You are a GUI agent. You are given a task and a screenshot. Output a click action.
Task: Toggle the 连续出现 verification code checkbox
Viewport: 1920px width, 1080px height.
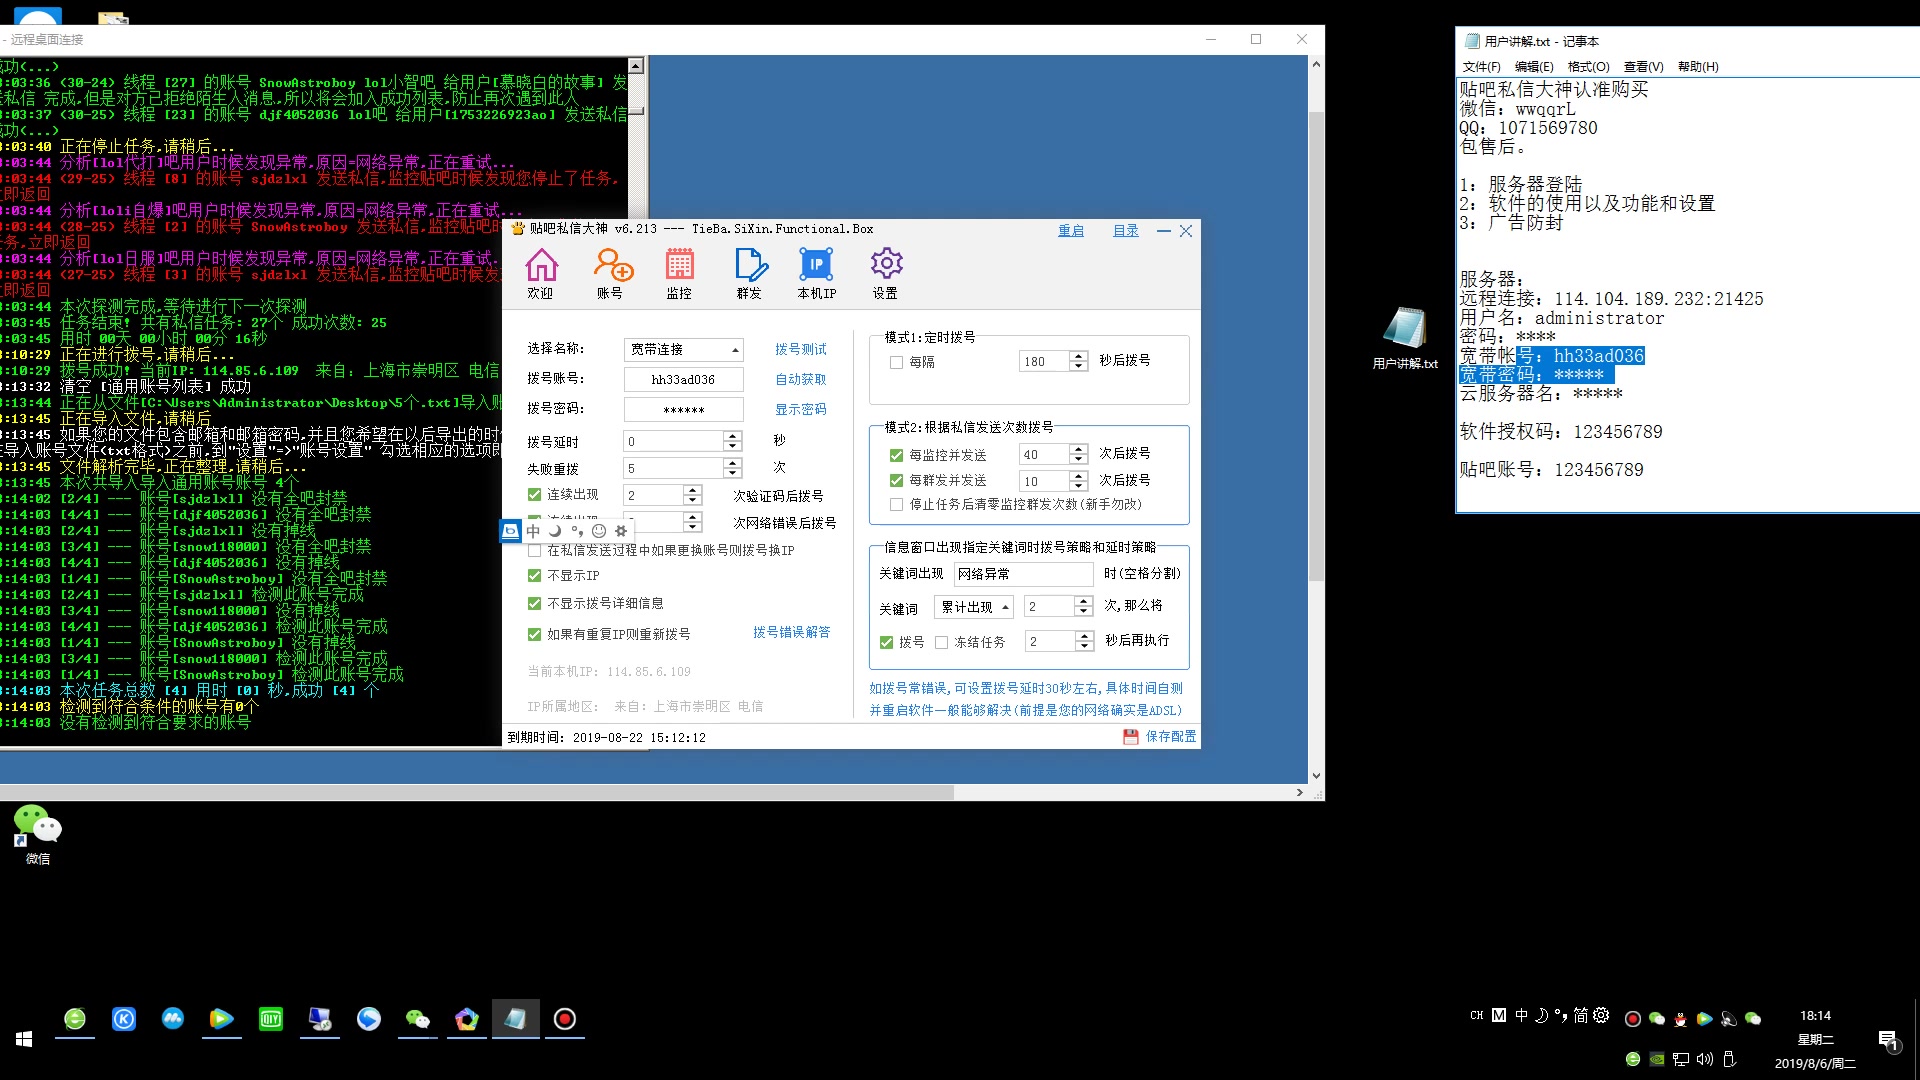pos(534,494)
